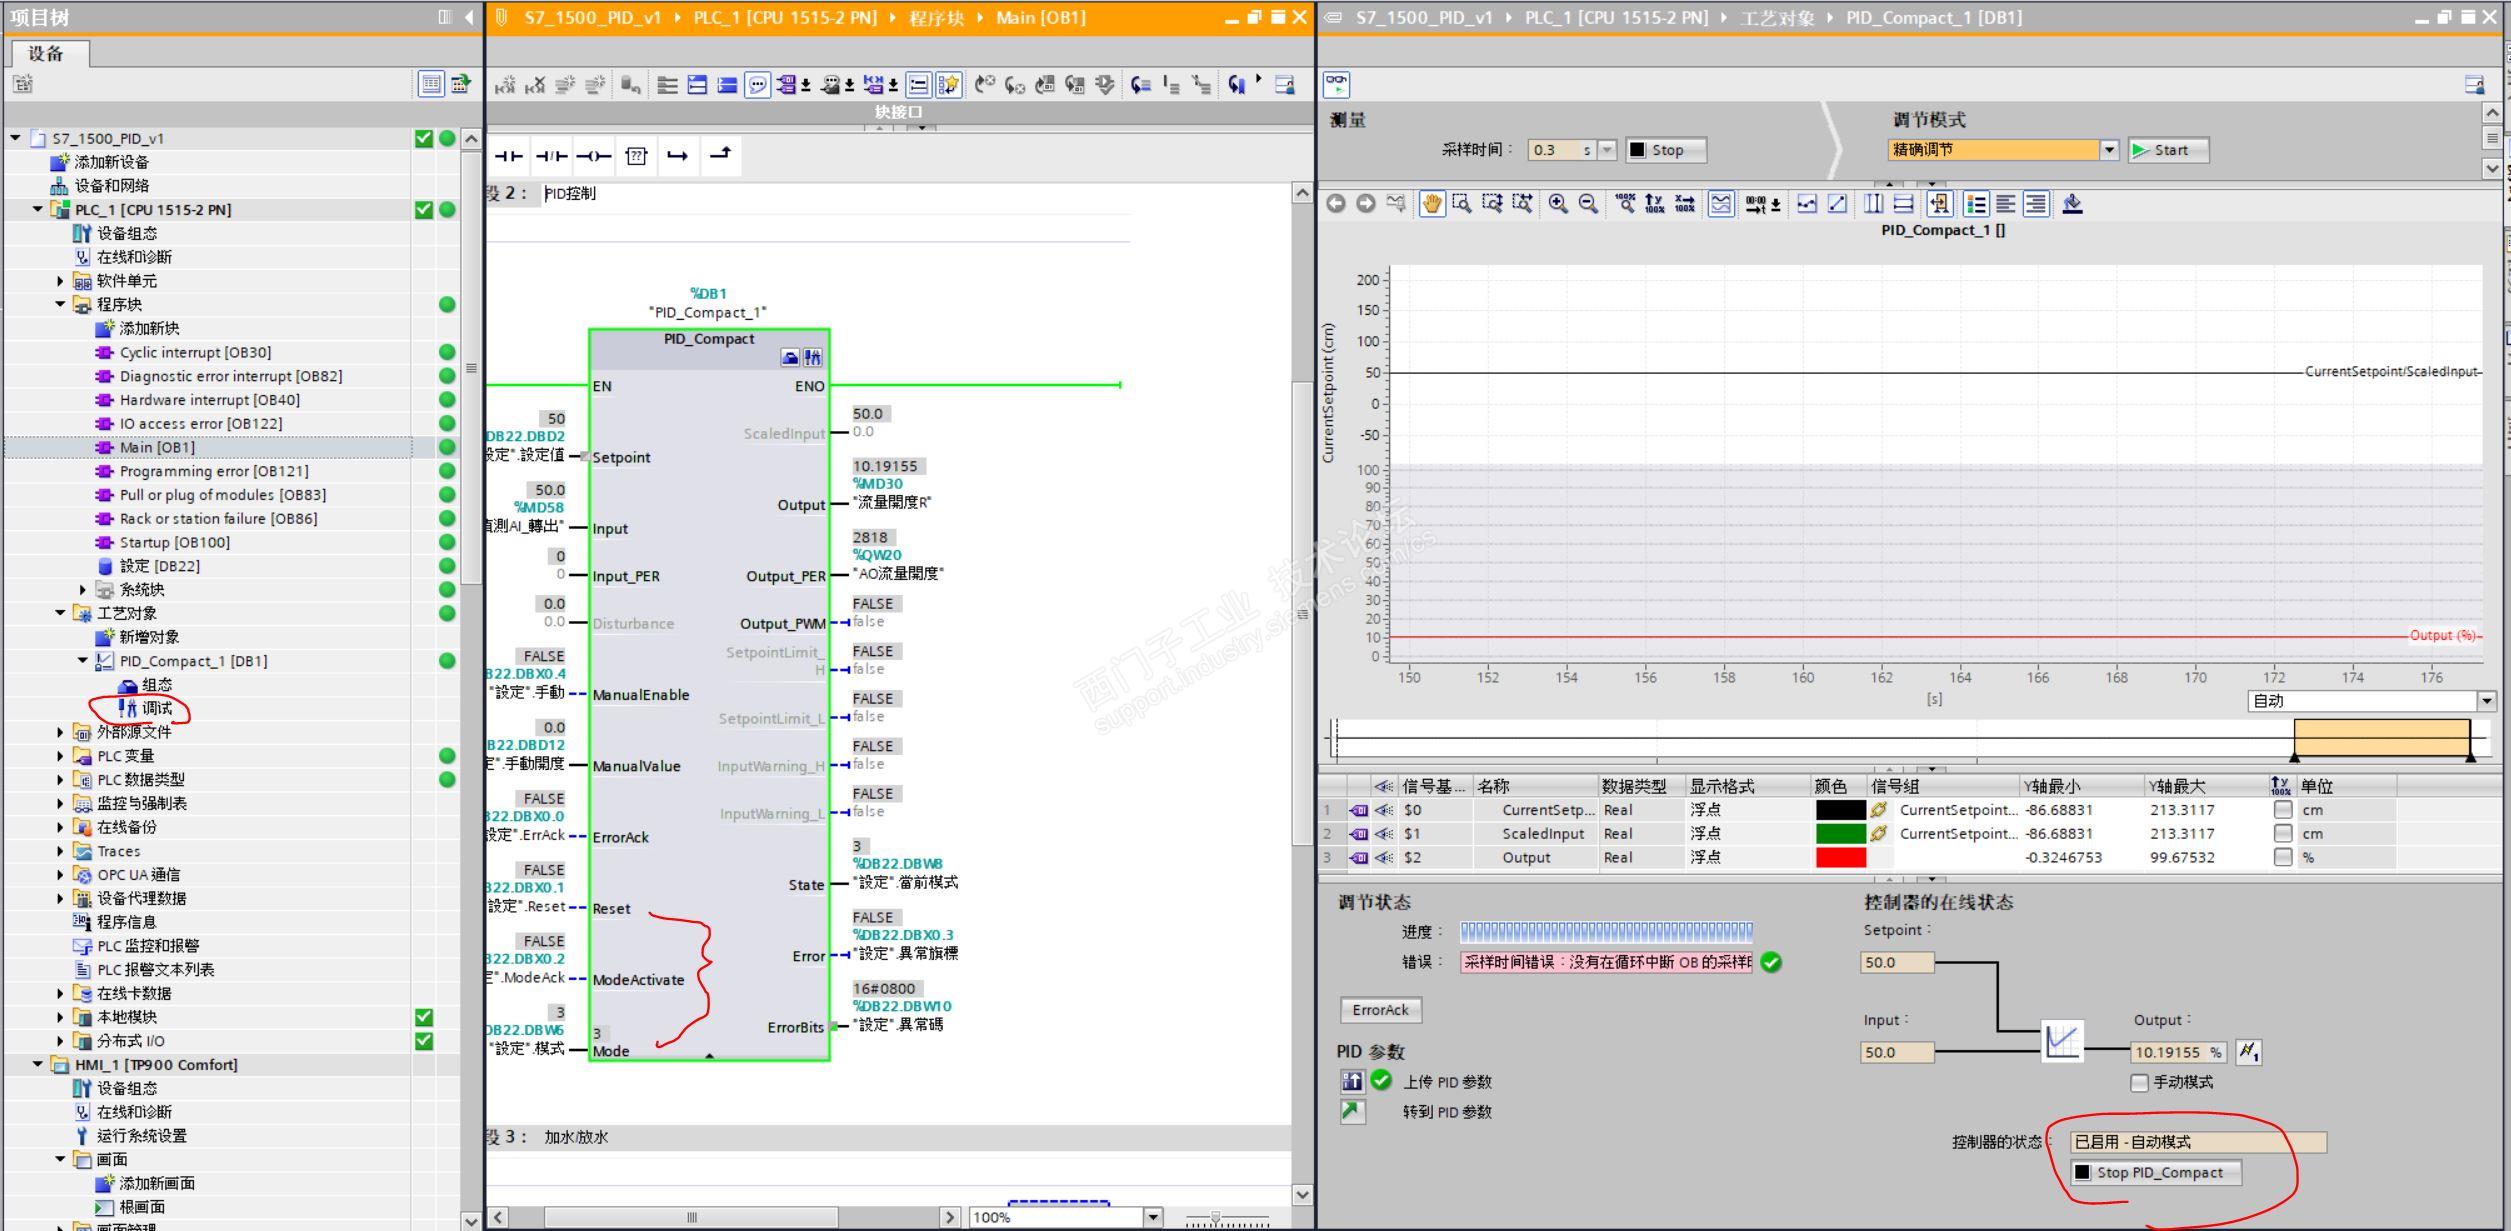Viewport: 2511px width, 1231px height.
Task: Click the go to PID parameters arrow icon
Action: 1352,1111
